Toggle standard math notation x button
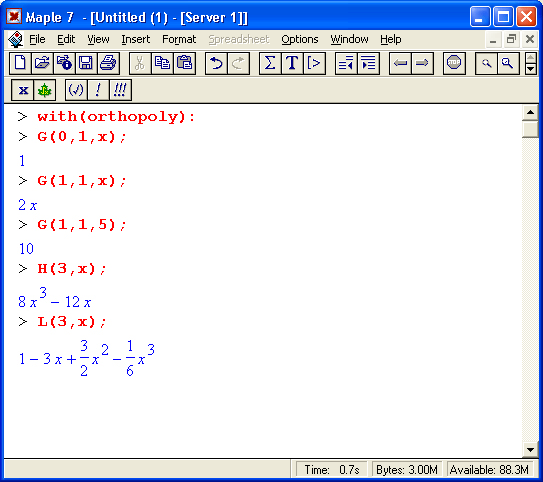The image size is (543, 482). (x=23, y=90)
